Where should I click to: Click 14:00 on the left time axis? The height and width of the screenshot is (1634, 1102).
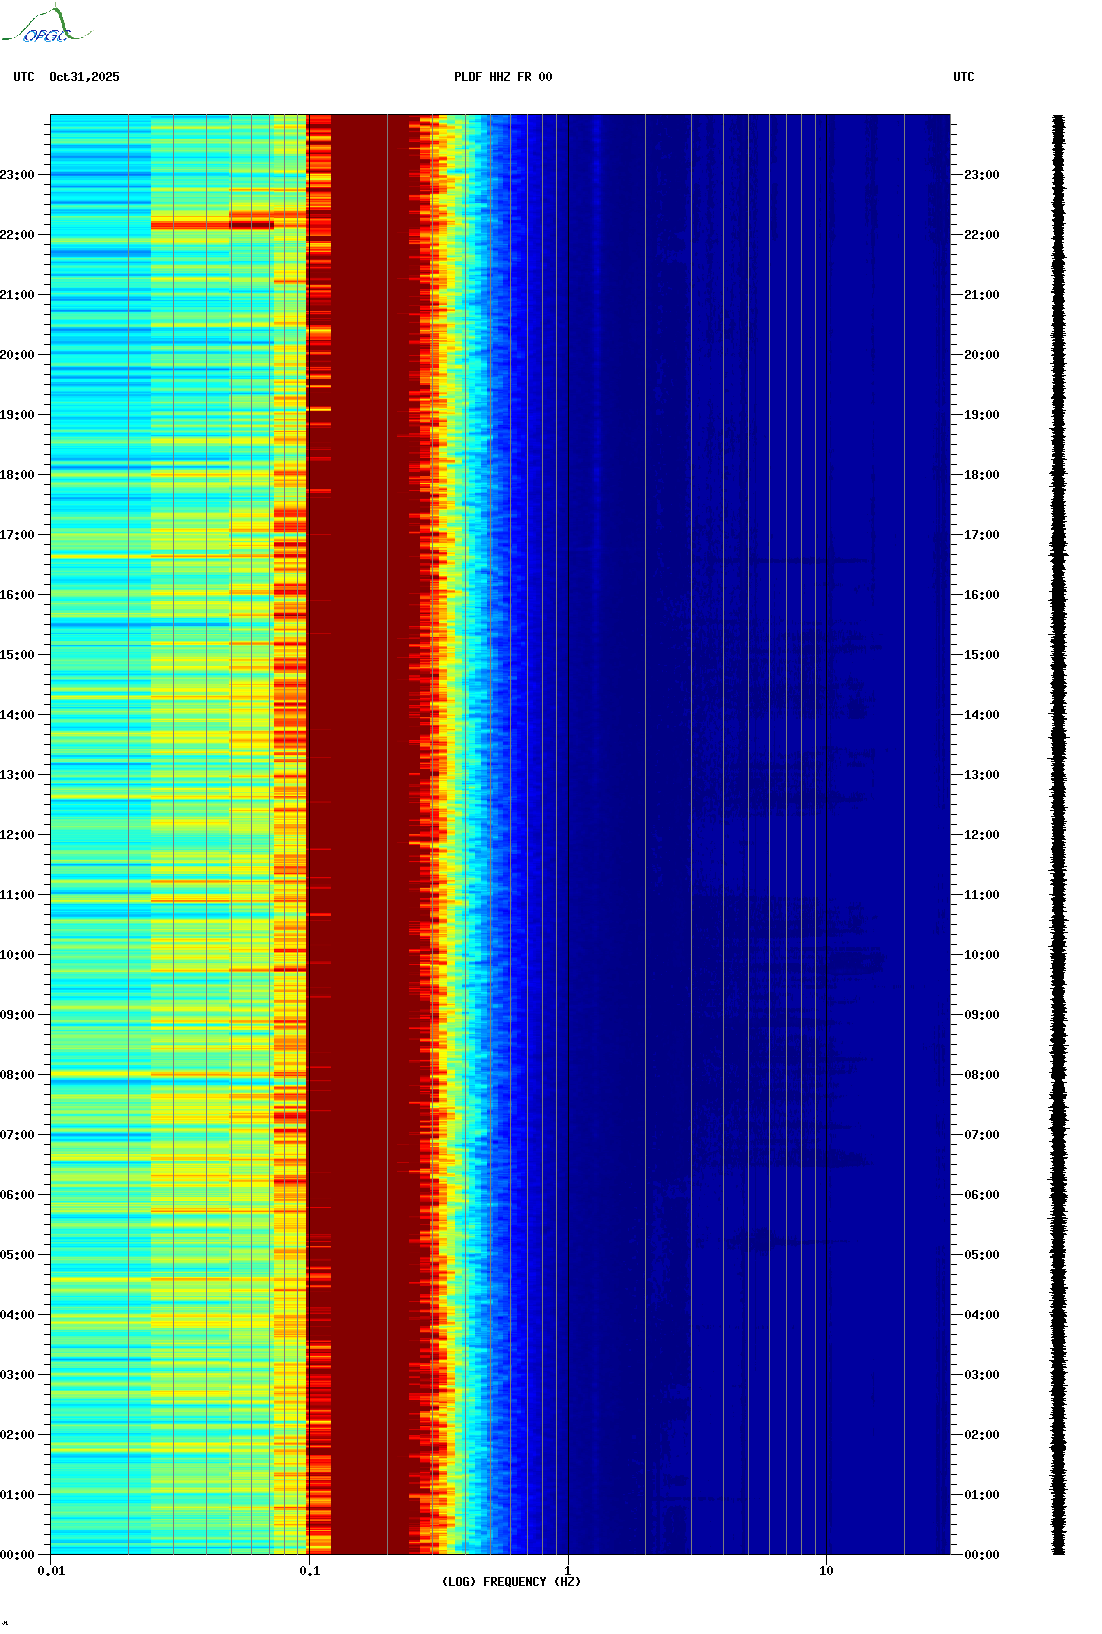[x=17, y=715]
